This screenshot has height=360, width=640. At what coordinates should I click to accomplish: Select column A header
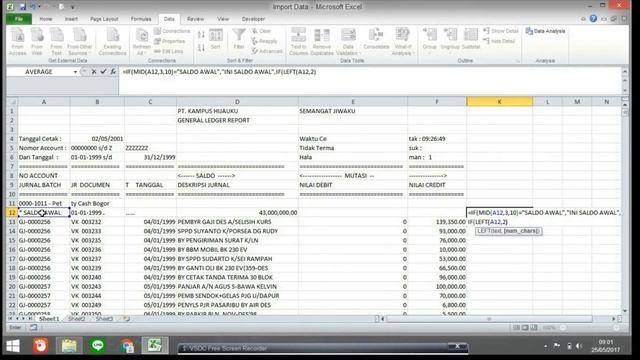coord(44,102)
